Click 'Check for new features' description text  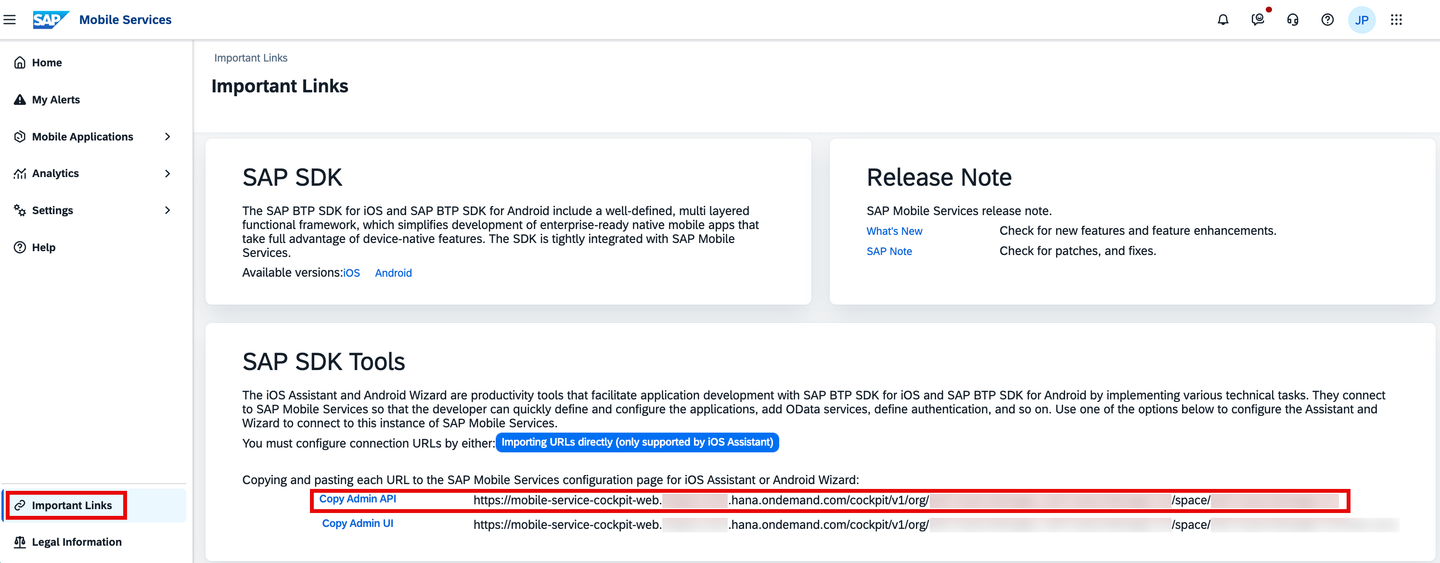(1138, 231)
